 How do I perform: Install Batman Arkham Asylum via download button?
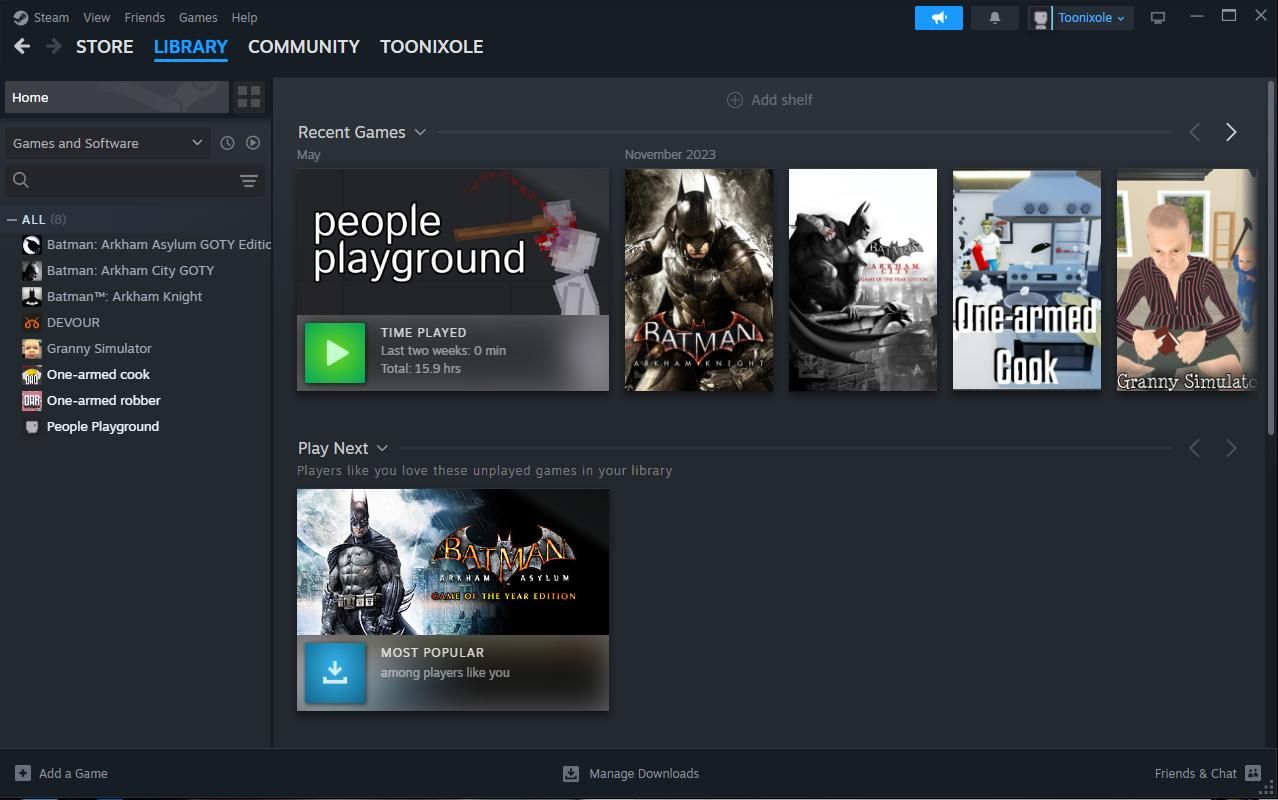click(x=335, y=672)
